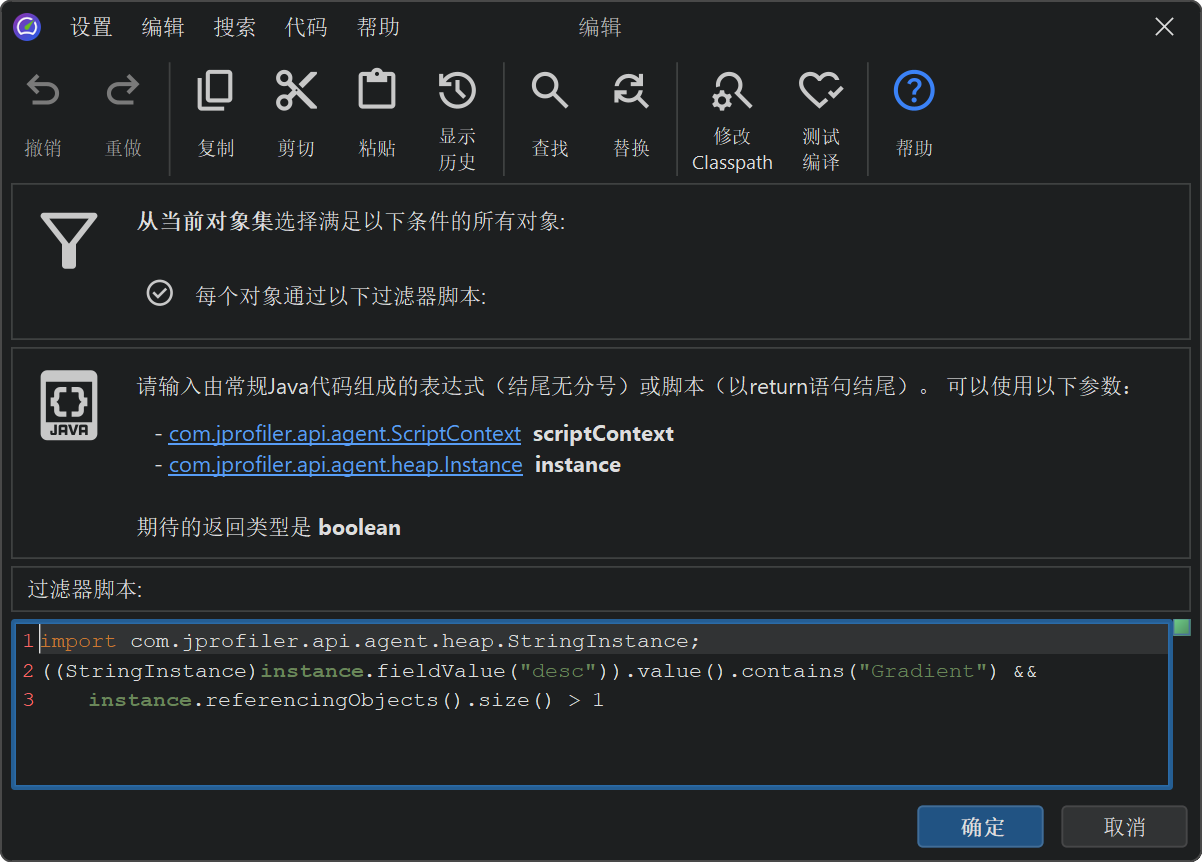
Task: Select the Cut (剪切) scissors icon
Action: [296, 92]
